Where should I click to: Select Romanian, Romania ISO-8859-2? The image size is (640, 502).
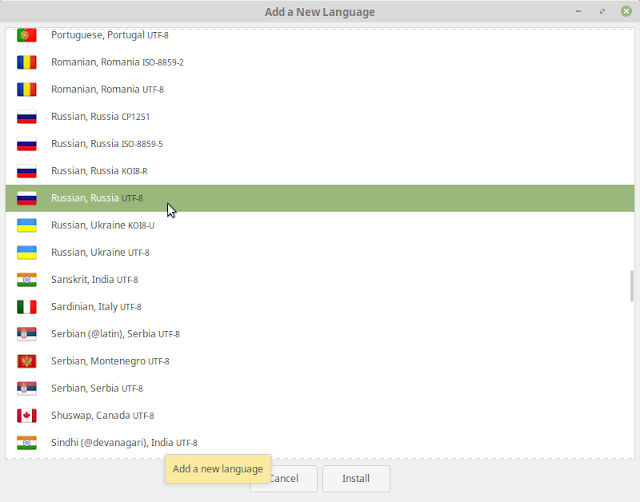(x=320, y=62)
